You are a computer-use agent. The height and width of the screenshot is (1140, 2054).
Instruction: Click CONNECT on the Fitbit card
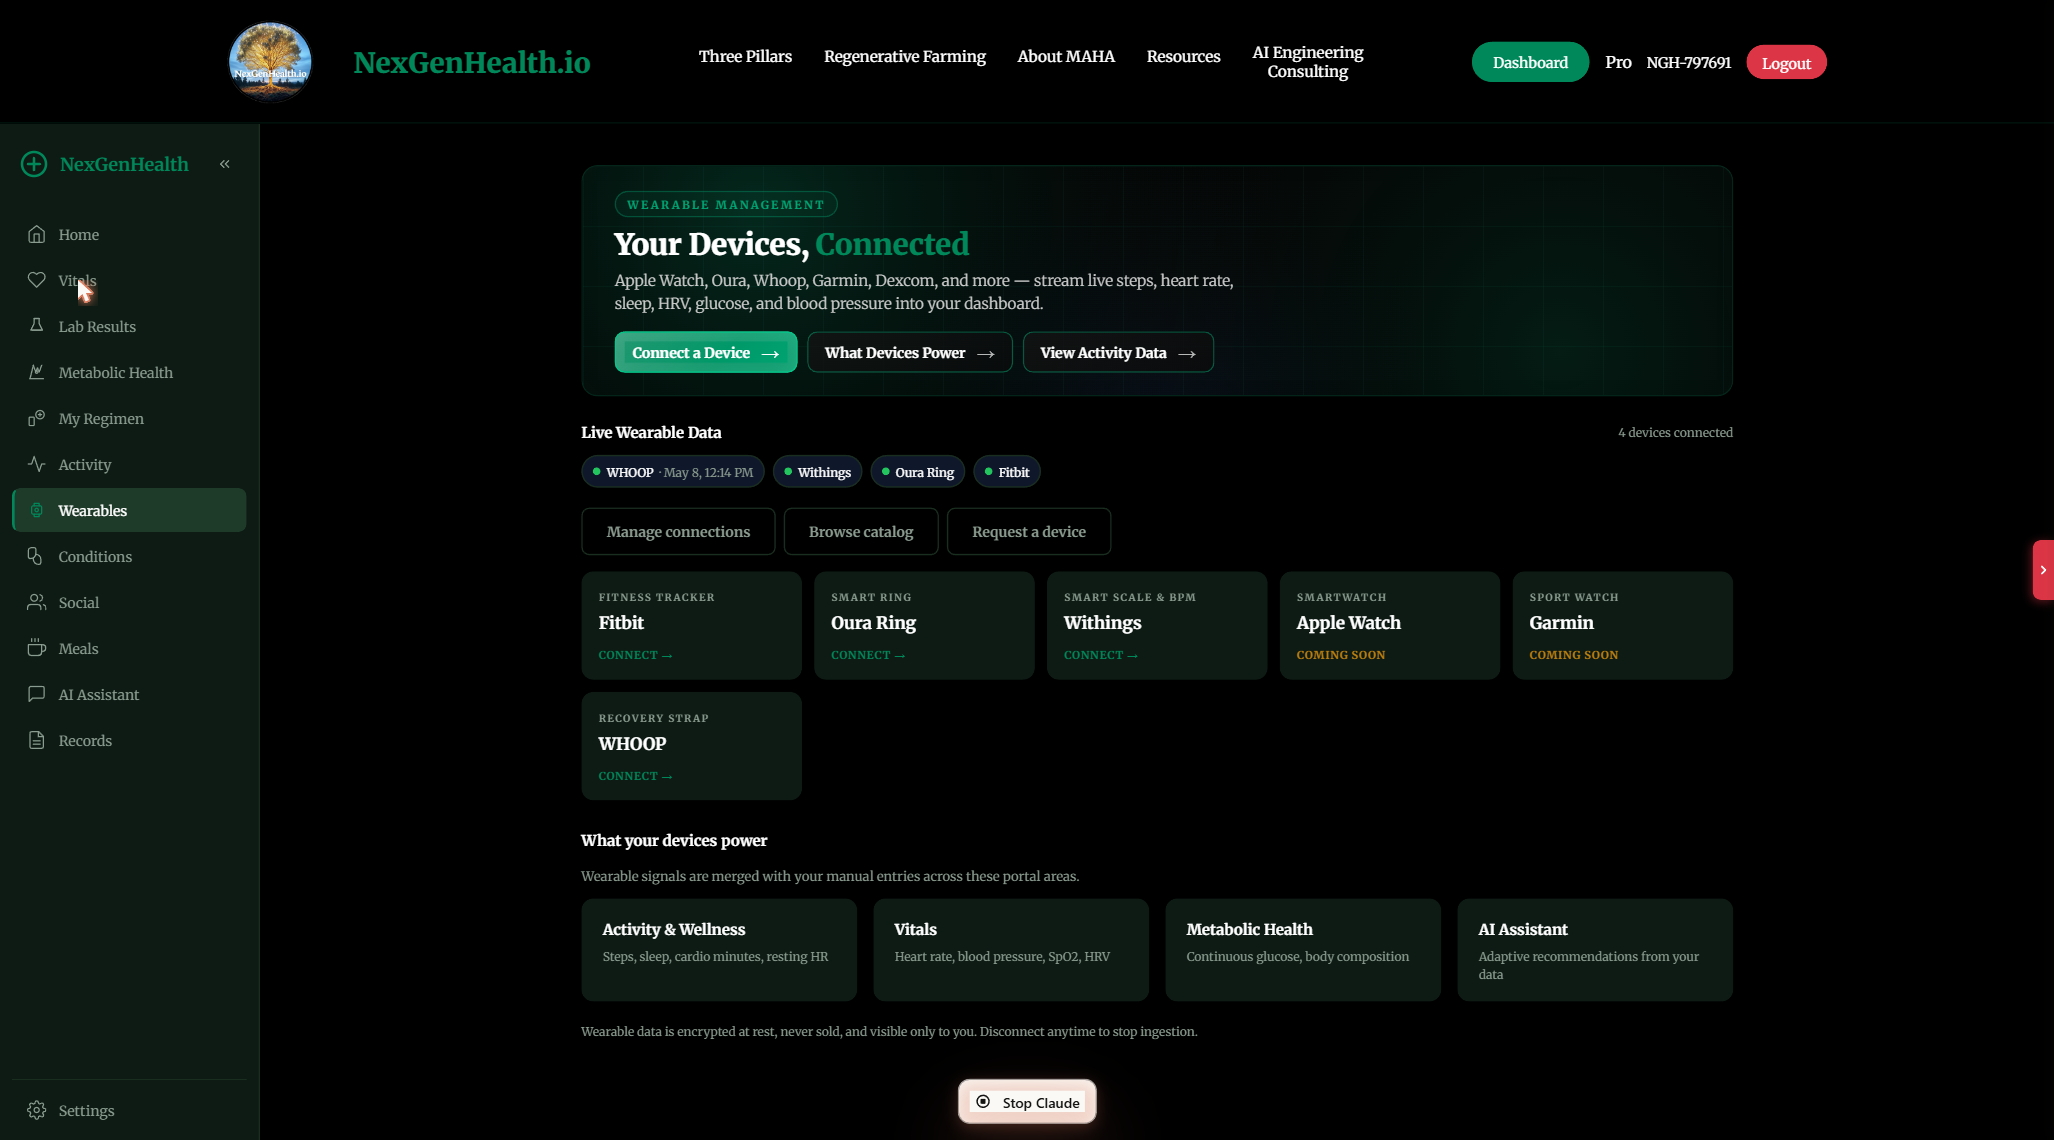point(635,655)
